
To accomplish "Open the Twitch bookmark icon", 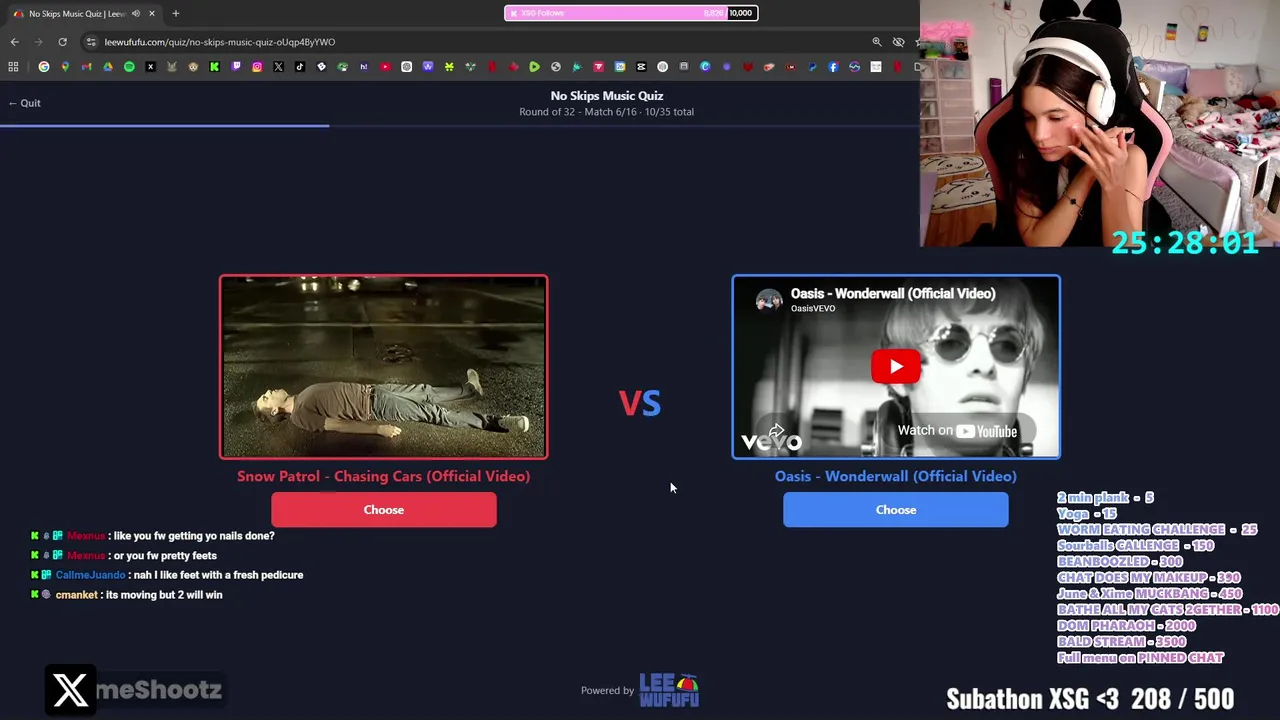I will [x=236, y=67].
